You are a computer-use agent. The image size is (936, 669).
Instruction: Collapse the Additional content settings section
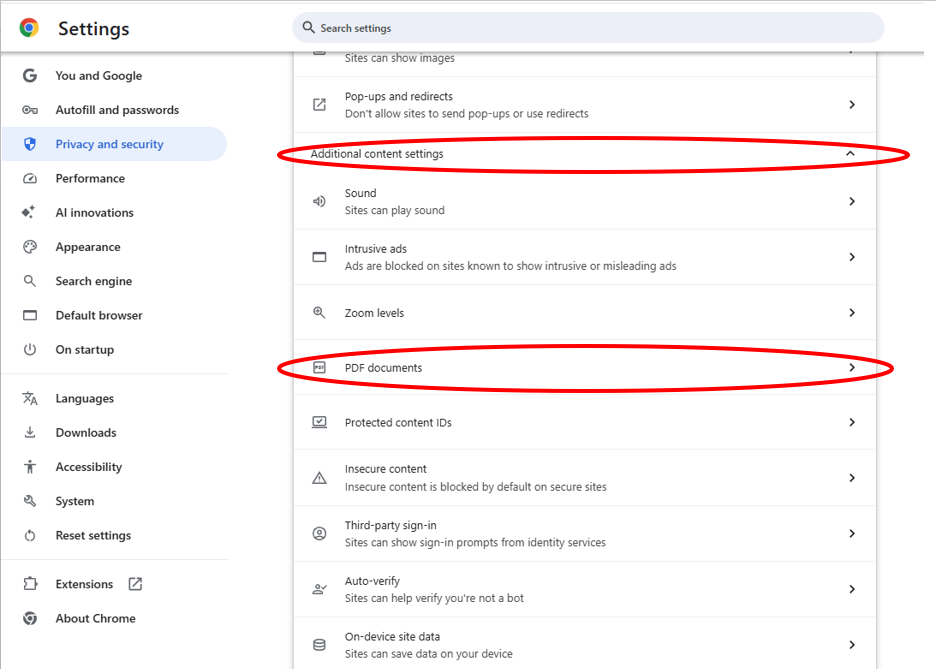[852, 153]
